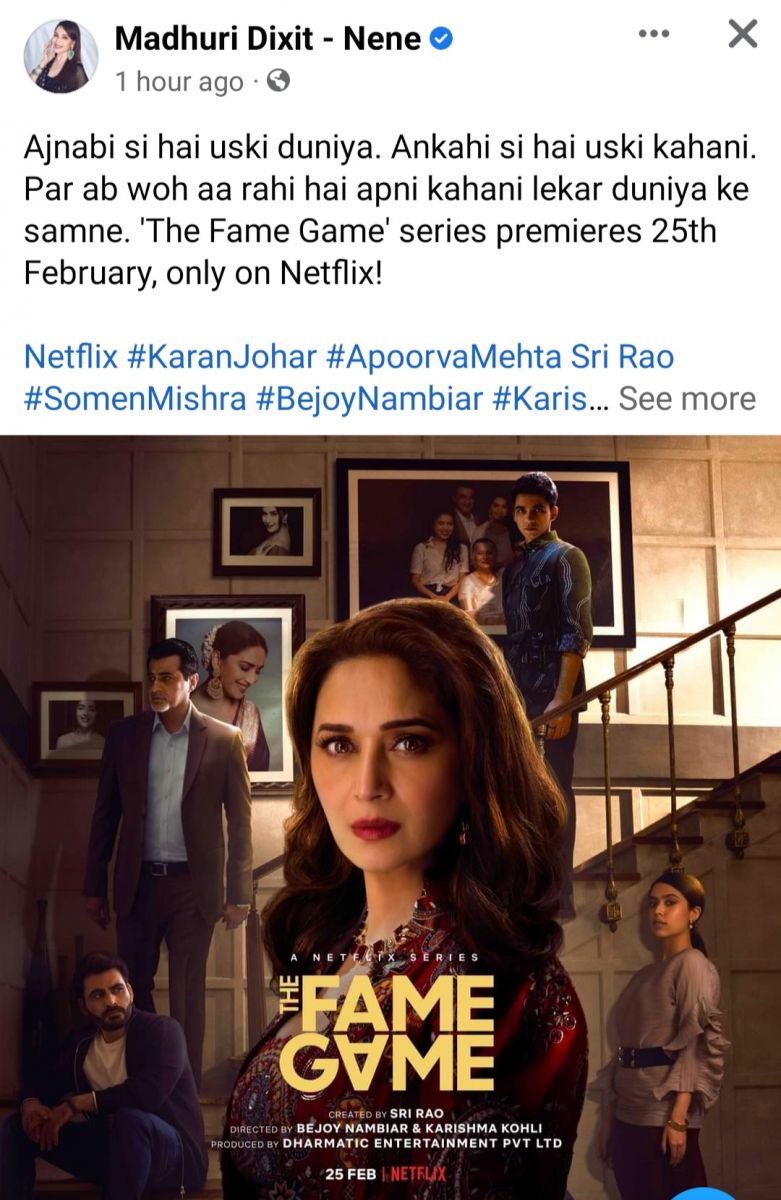The image size is (781, 1200).
Task: Open The Fame Game poster image
Action: (390, 817)
